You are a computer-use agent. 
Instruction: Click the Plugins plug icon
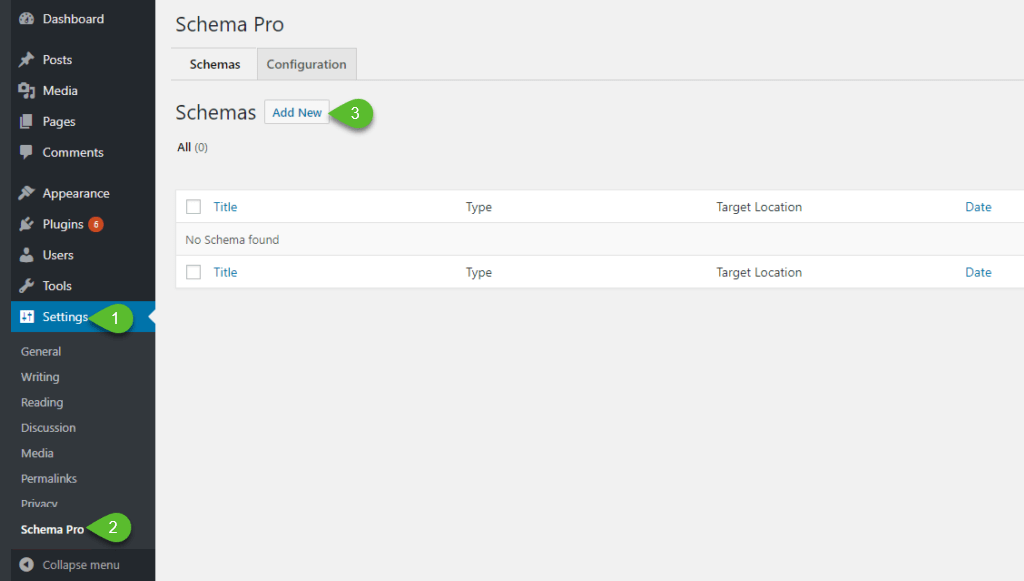(x=26, y=224)
